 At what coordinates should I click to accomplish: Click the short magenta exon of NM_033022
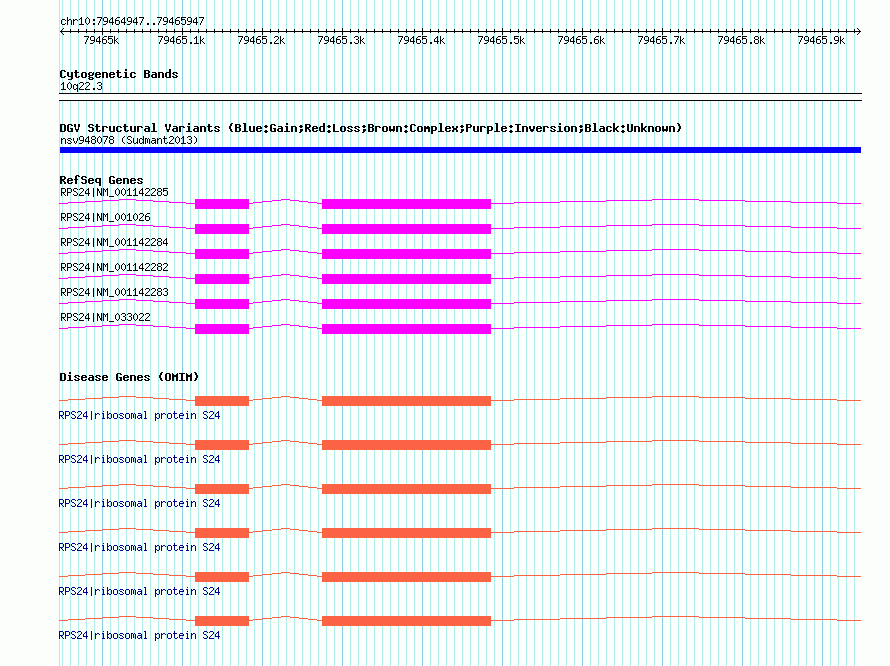pos(222,329)
